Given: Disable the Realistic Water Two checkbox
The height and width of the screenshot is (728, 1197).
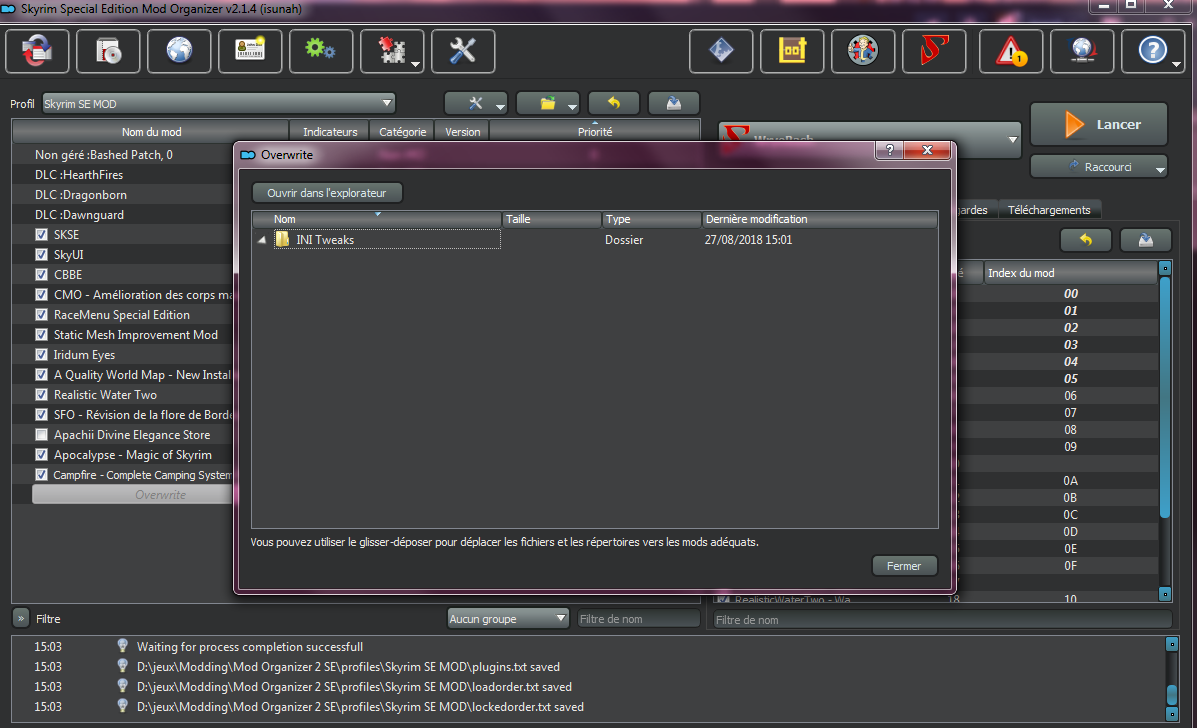Looking at the screenshot, I should coord(41,395).
